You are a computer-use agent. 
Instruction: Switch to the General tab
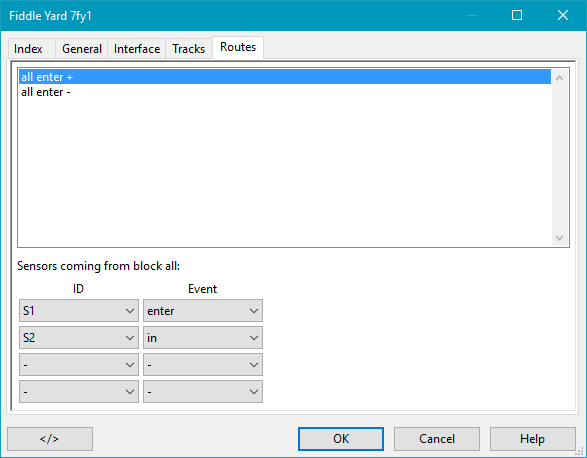point(82,49)
